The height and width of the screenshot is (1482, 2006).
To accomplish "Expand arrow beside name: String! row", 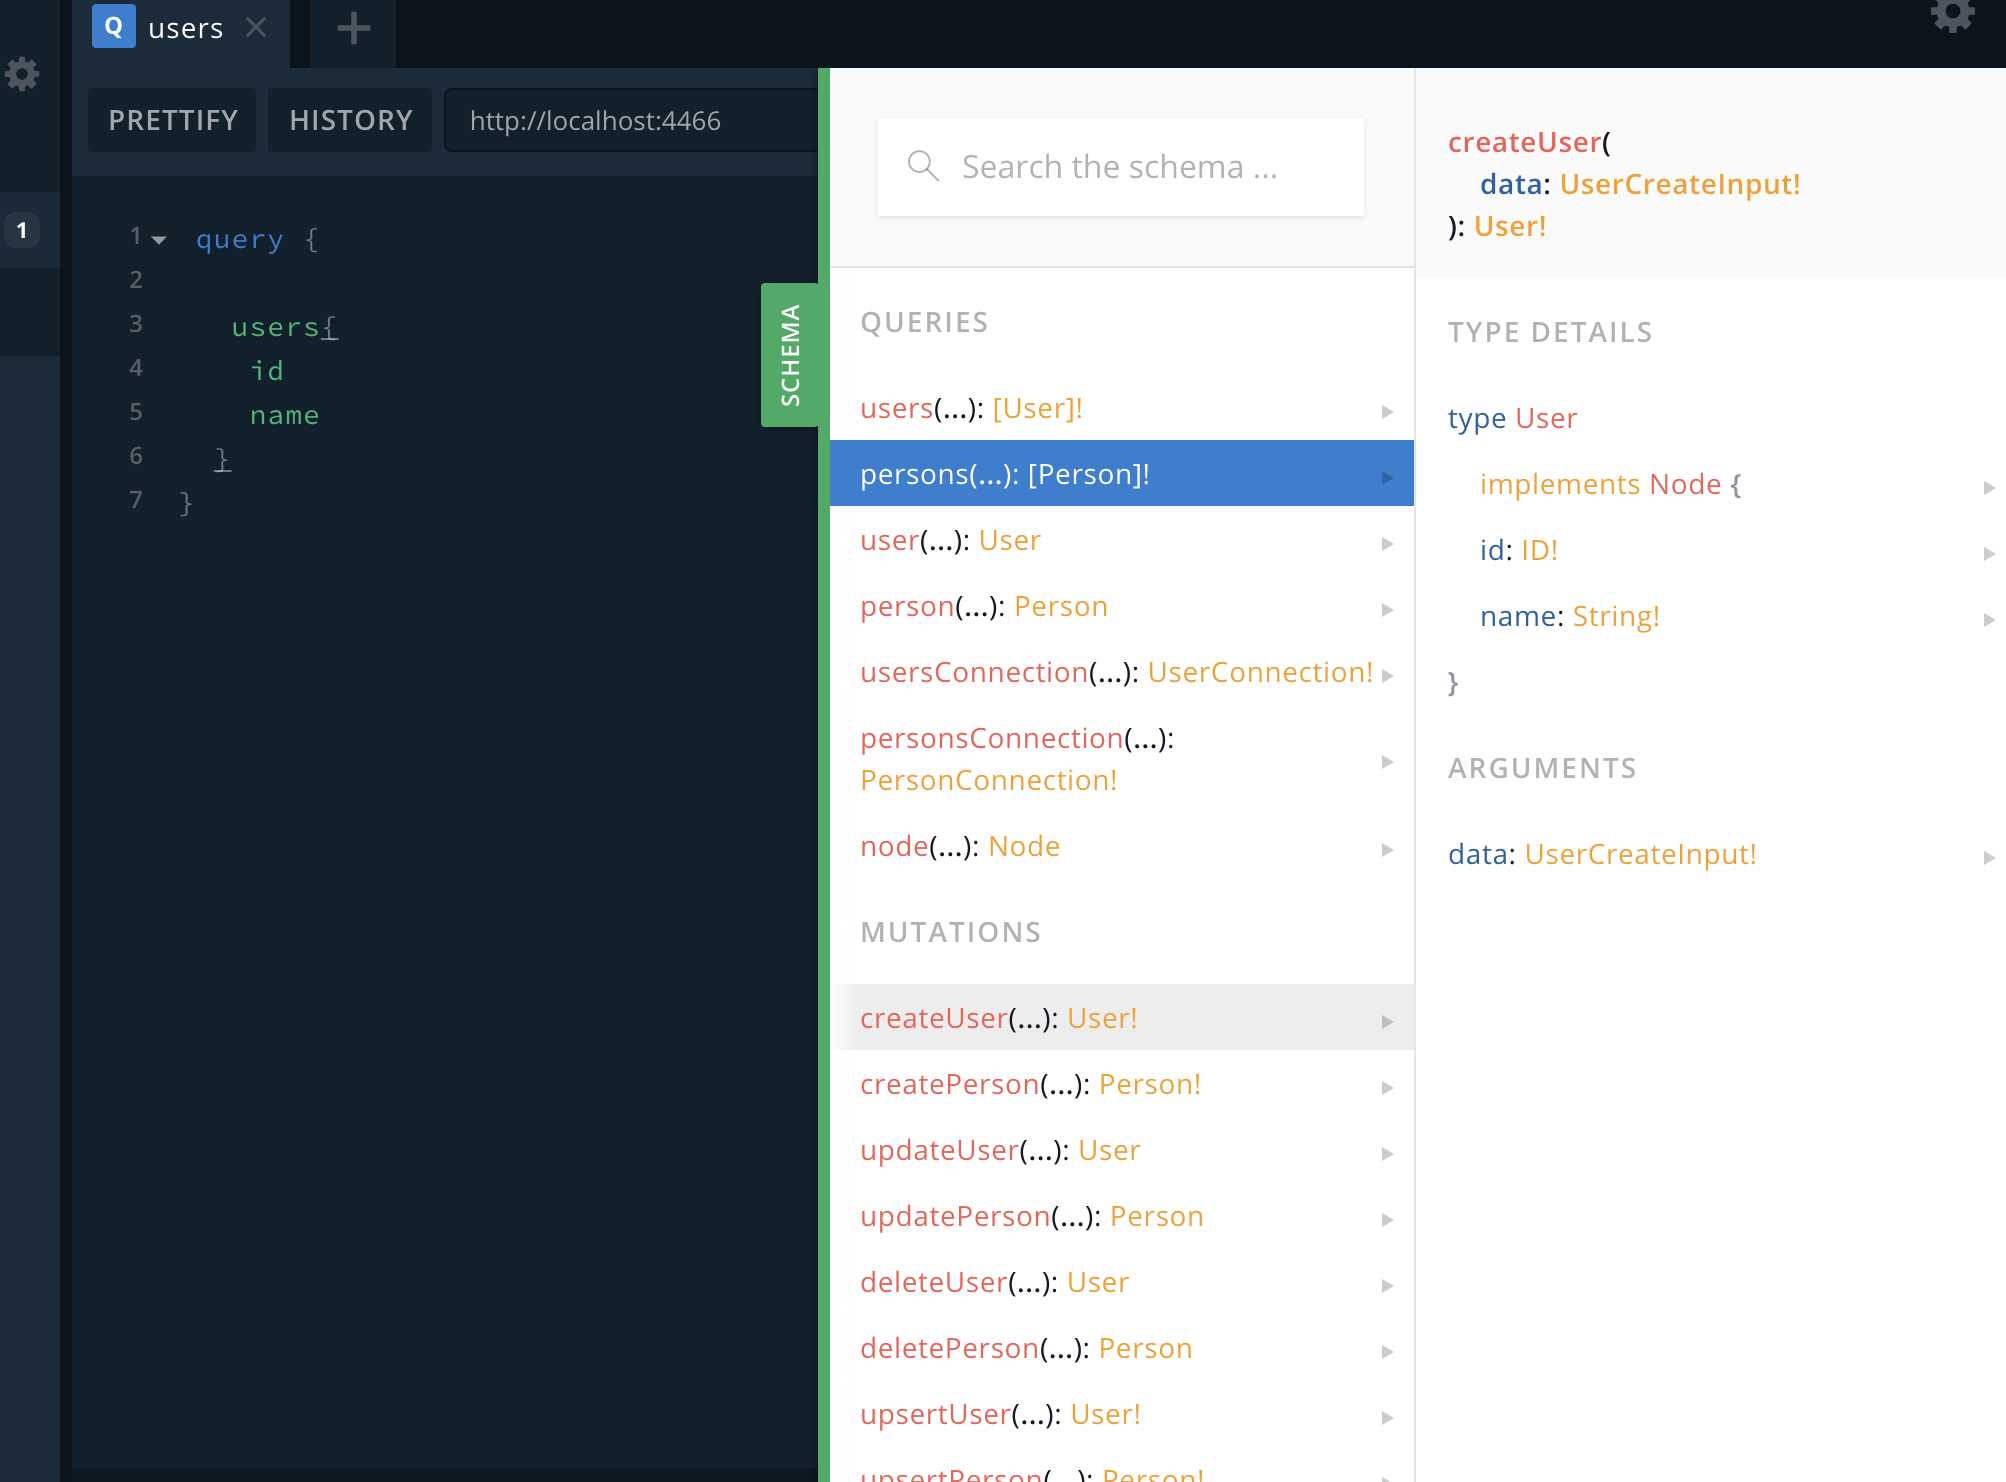I will [x=1988, y=619].
